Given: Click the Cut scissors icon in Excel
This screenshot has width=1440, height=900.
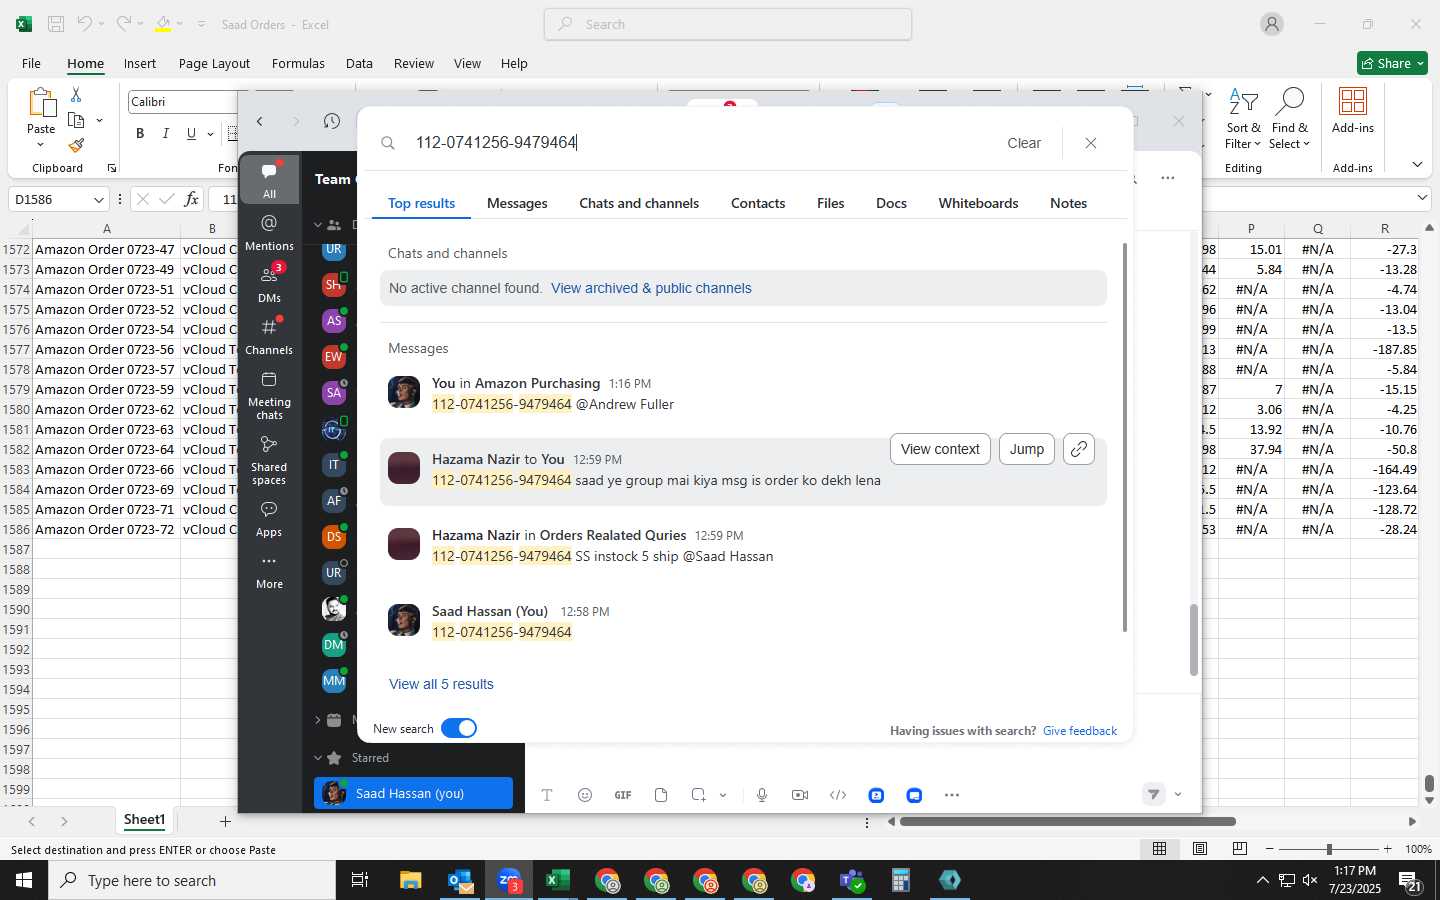Looking at the screenshot, I should pos(76,94).
